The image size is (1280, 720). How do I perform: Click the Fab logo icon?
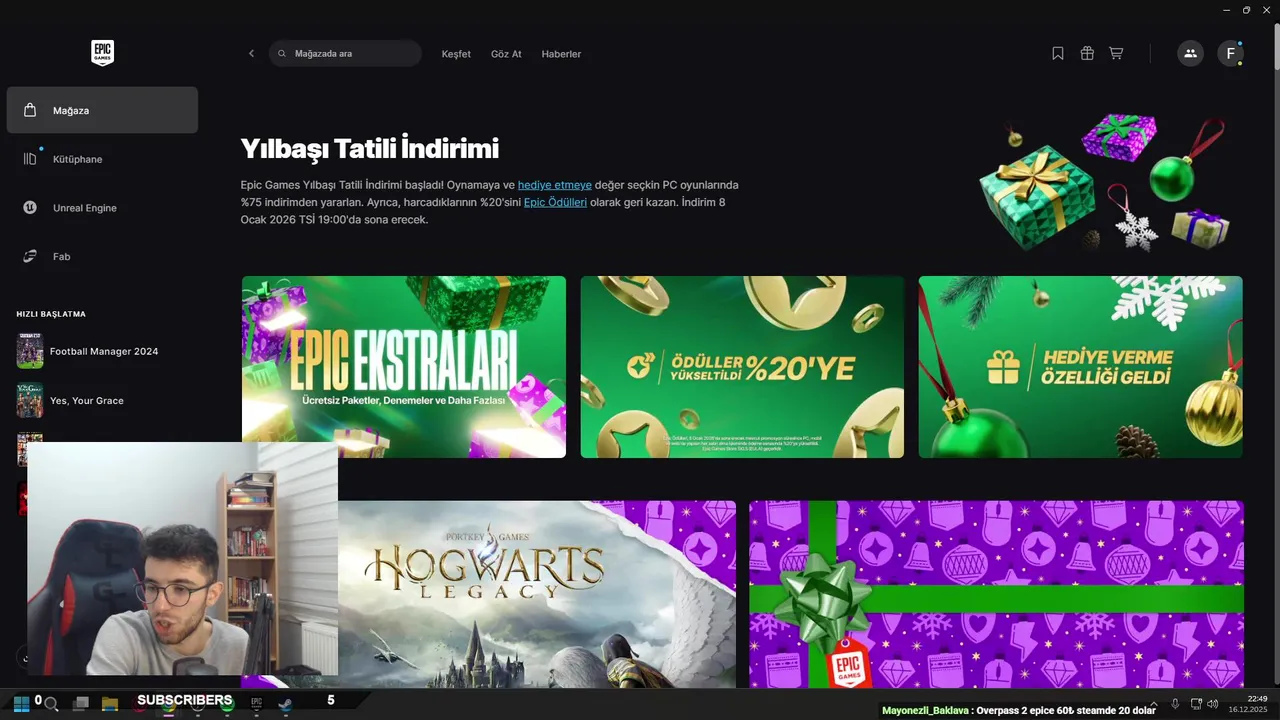pos(30,257)
